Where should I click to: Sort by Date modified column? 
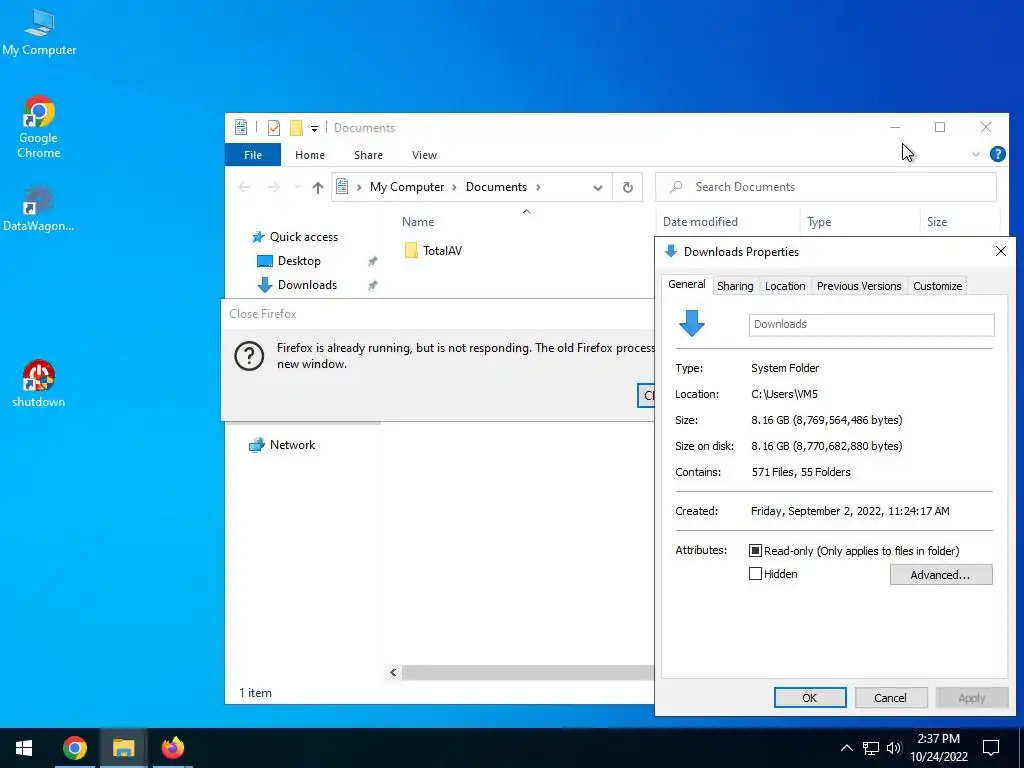[x=700, y=222]
